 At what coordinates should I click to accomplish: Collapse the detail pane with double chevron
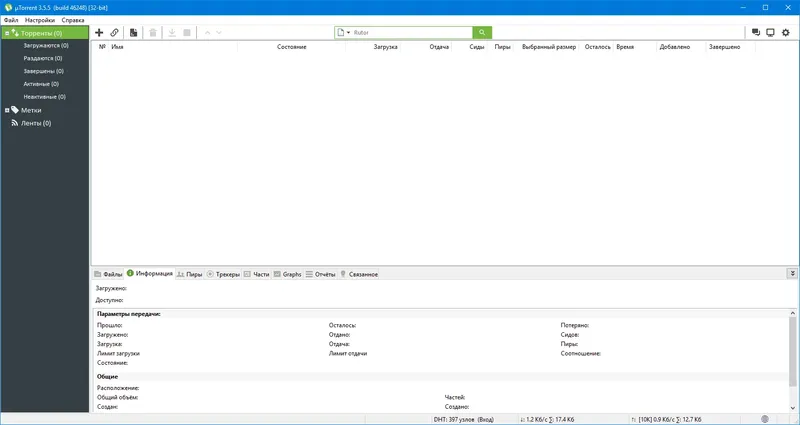click(x=792, y=273)
